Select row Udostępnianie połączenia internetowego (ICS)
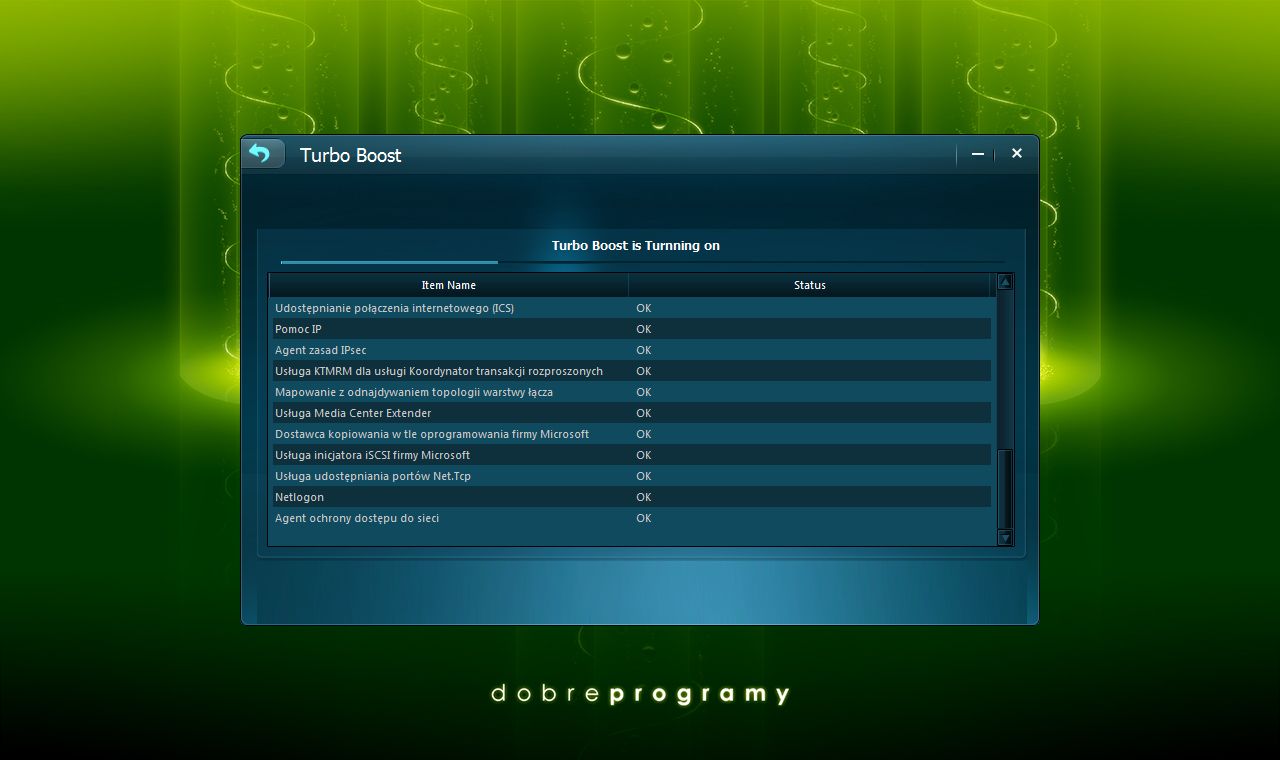The image size is (1280, 760). point(630,308)
